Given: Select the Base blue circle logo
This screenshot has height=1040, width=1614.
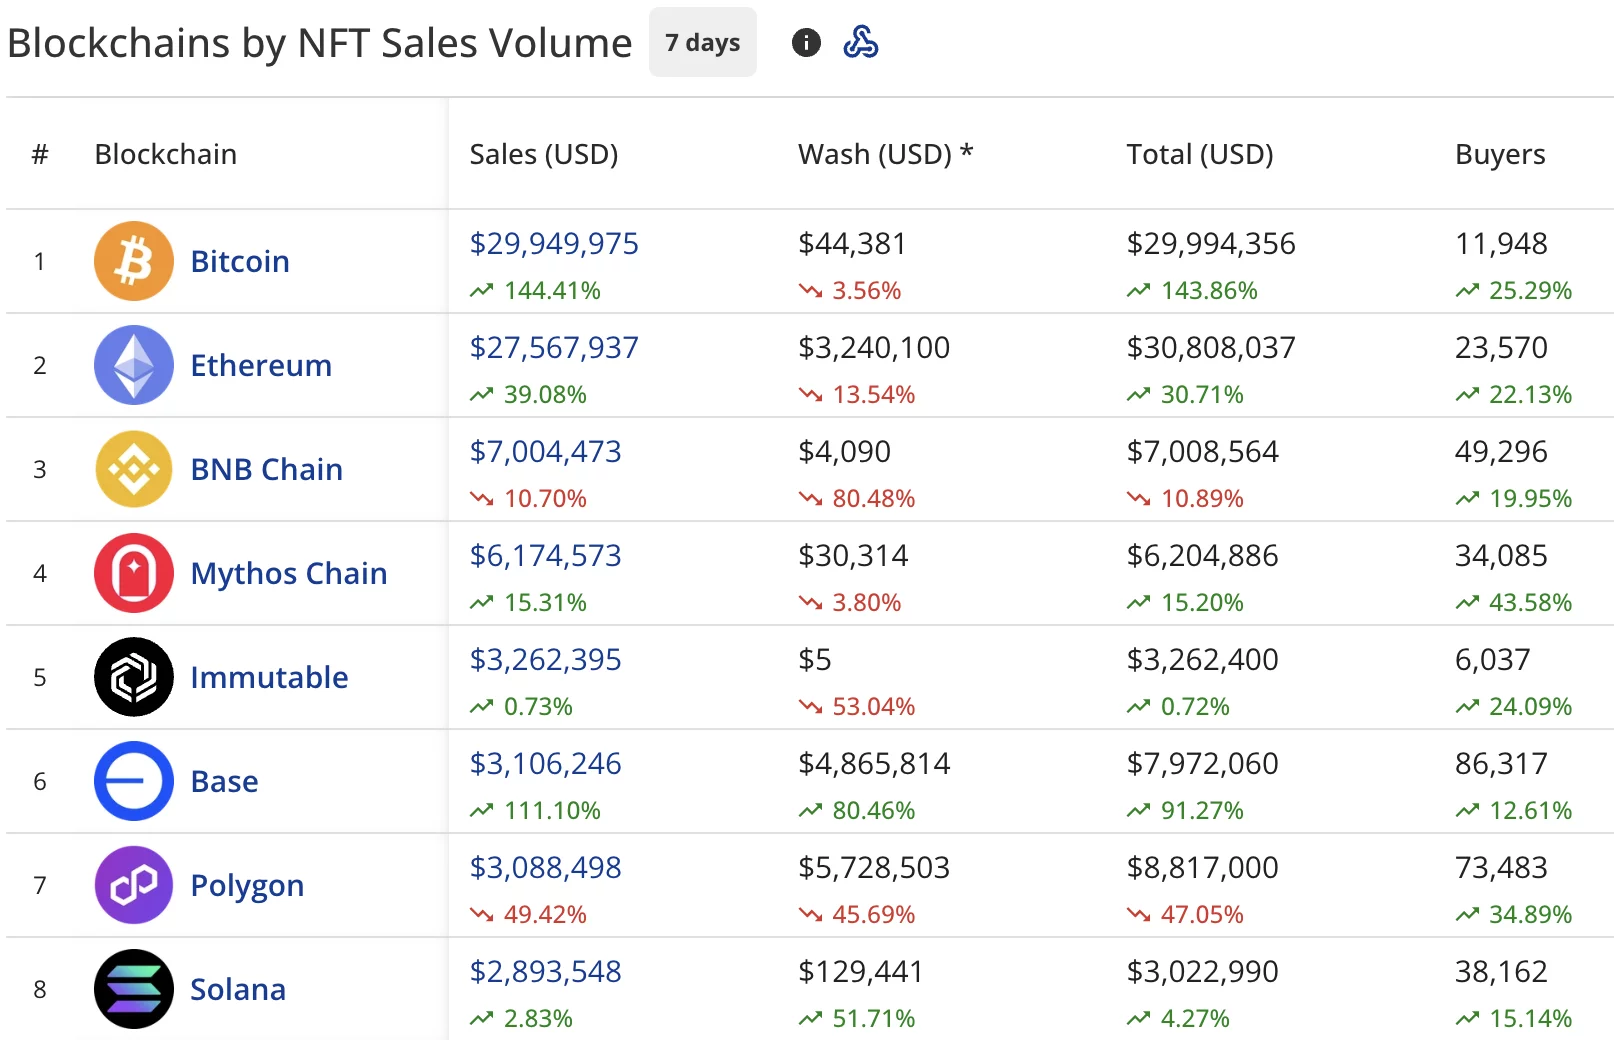Looking at the screenshot, I should click(x=133, y=781).
